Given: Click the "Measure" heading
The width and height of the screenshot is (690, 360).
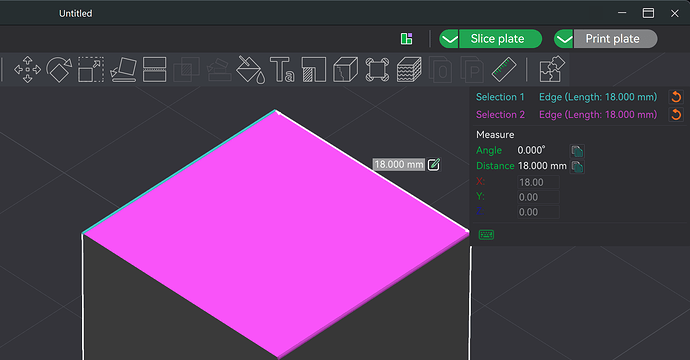Looking at the screenshot, I should pyautogui.click(x=495, y=135).
